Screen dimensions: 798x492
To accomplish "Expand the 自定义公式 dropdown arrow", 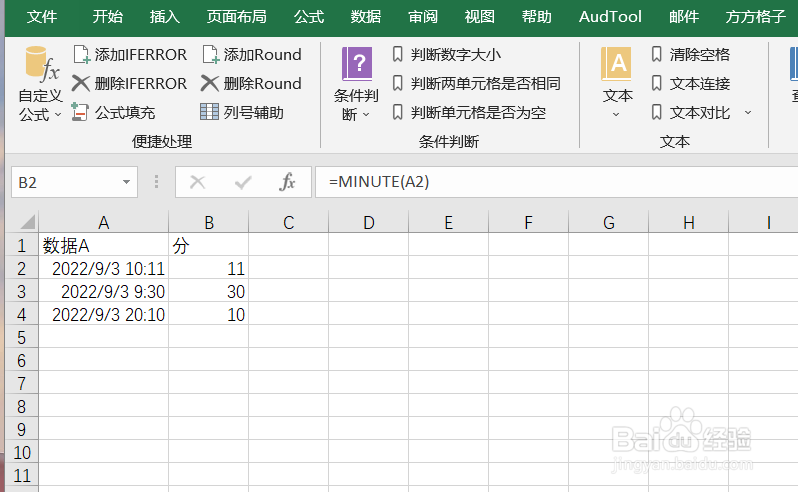I will click(58, 114).
